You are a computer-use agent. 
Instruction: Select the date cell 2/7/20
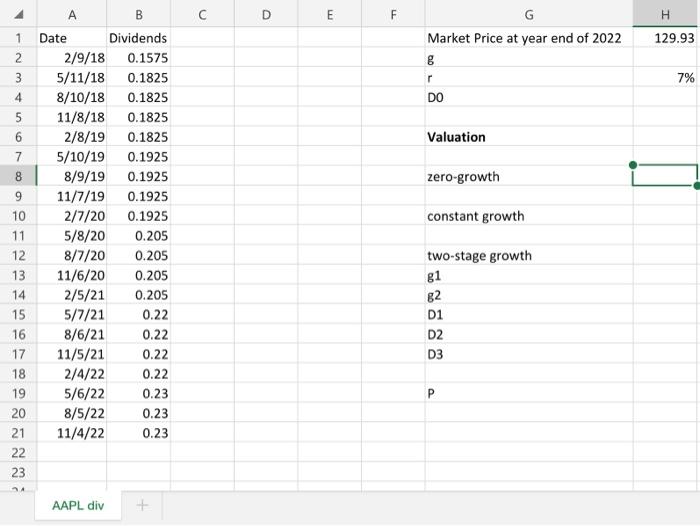[72, 216]
